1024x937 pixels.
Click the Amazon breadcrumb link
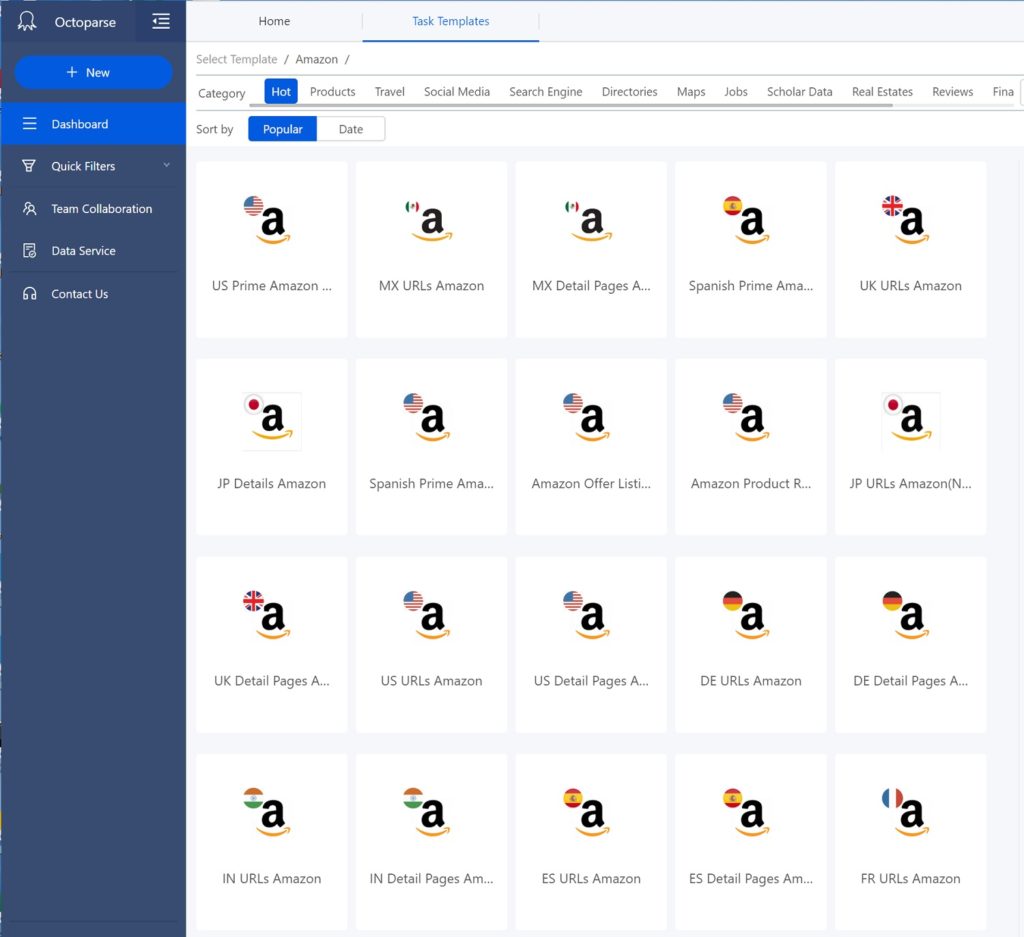[317, 59]
